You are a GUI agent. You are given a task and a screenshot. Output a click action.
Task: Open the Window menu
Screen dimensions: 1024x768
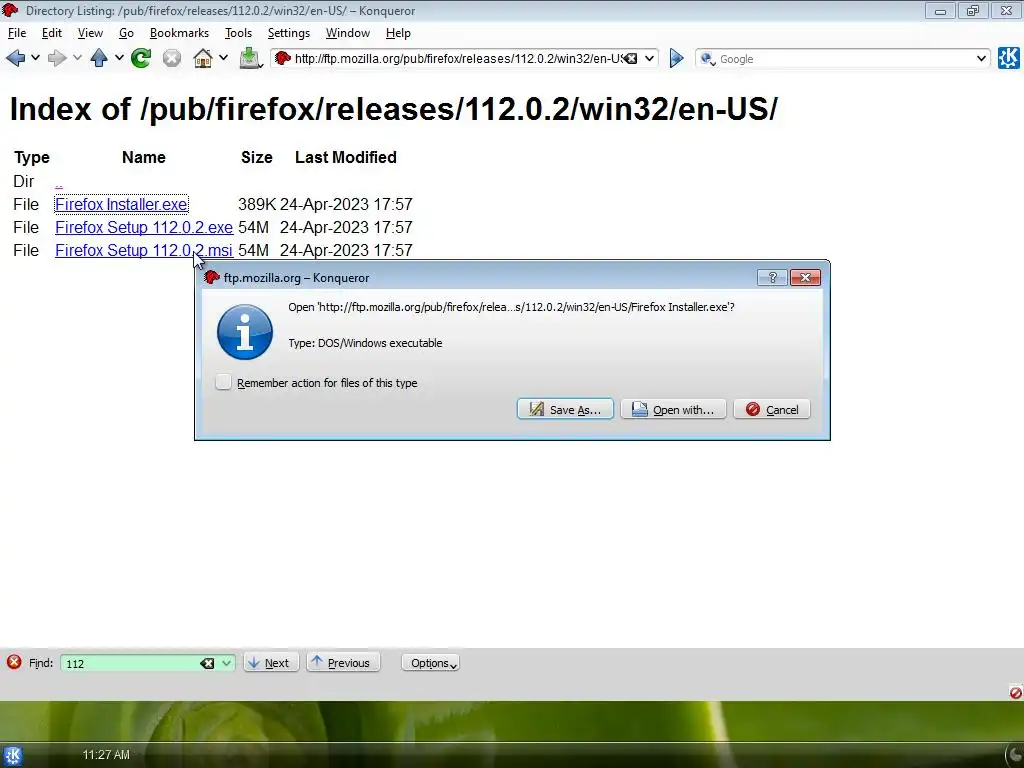click(x=347, y=33)
